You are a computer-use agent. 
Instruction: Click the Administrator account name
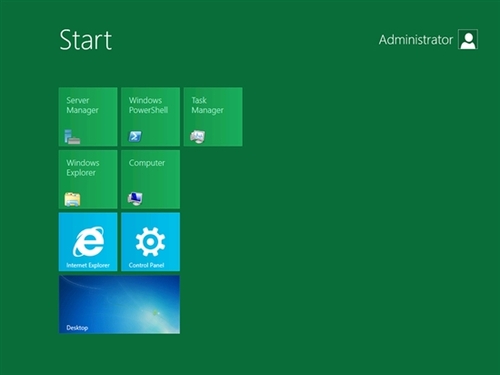(416, 40)
